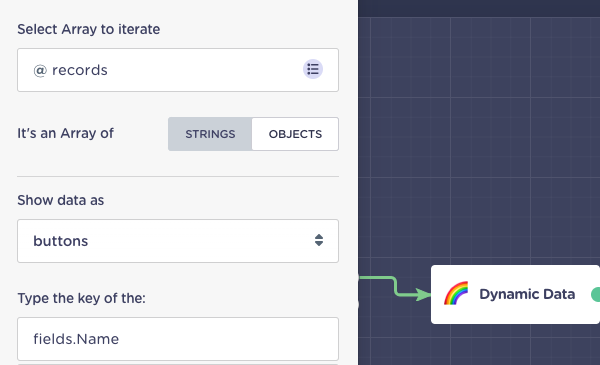
Task: Focus the fields.Name key input
Action: (178, 339)
